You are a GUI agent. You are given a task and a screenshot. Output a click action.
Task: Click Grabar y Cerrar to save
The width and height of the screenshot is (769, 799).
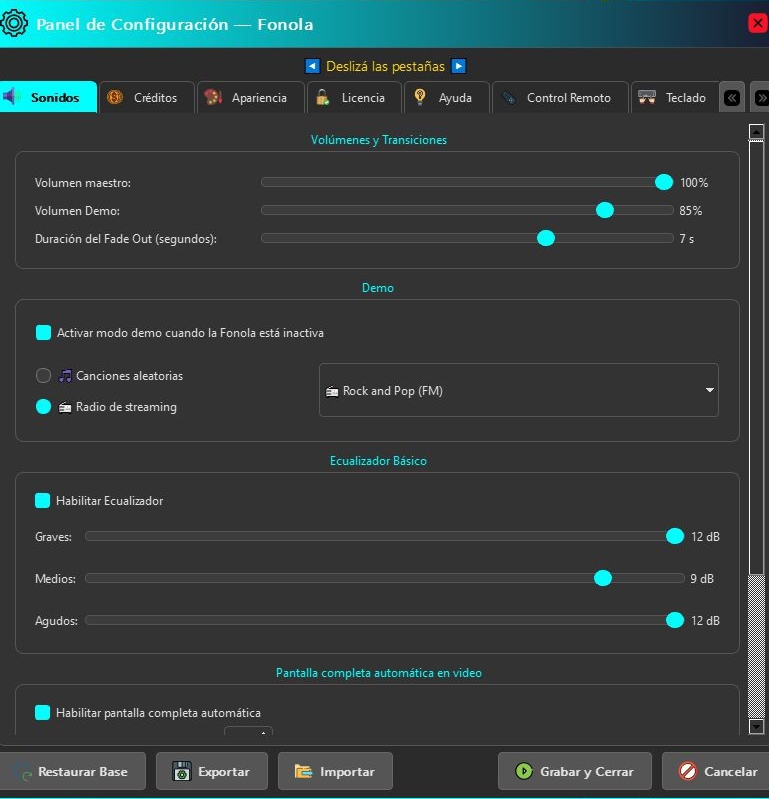575,771
